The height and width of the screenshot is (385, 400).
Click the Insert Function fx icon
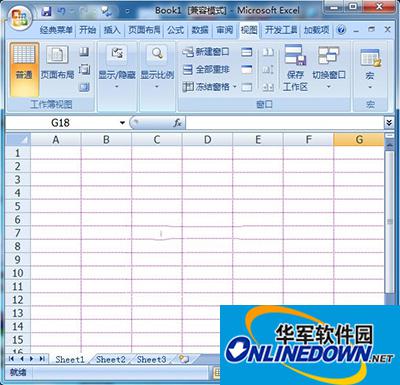point(177,123)
